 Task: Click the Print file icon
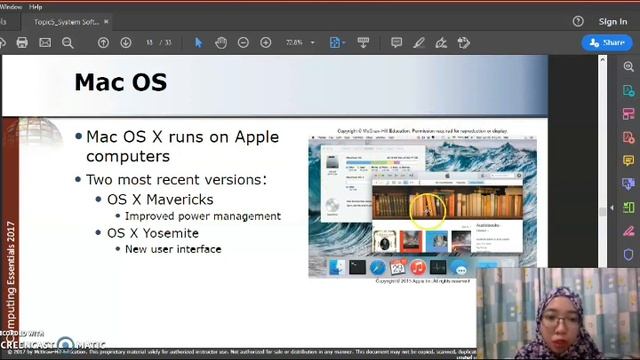click(22, 42)
